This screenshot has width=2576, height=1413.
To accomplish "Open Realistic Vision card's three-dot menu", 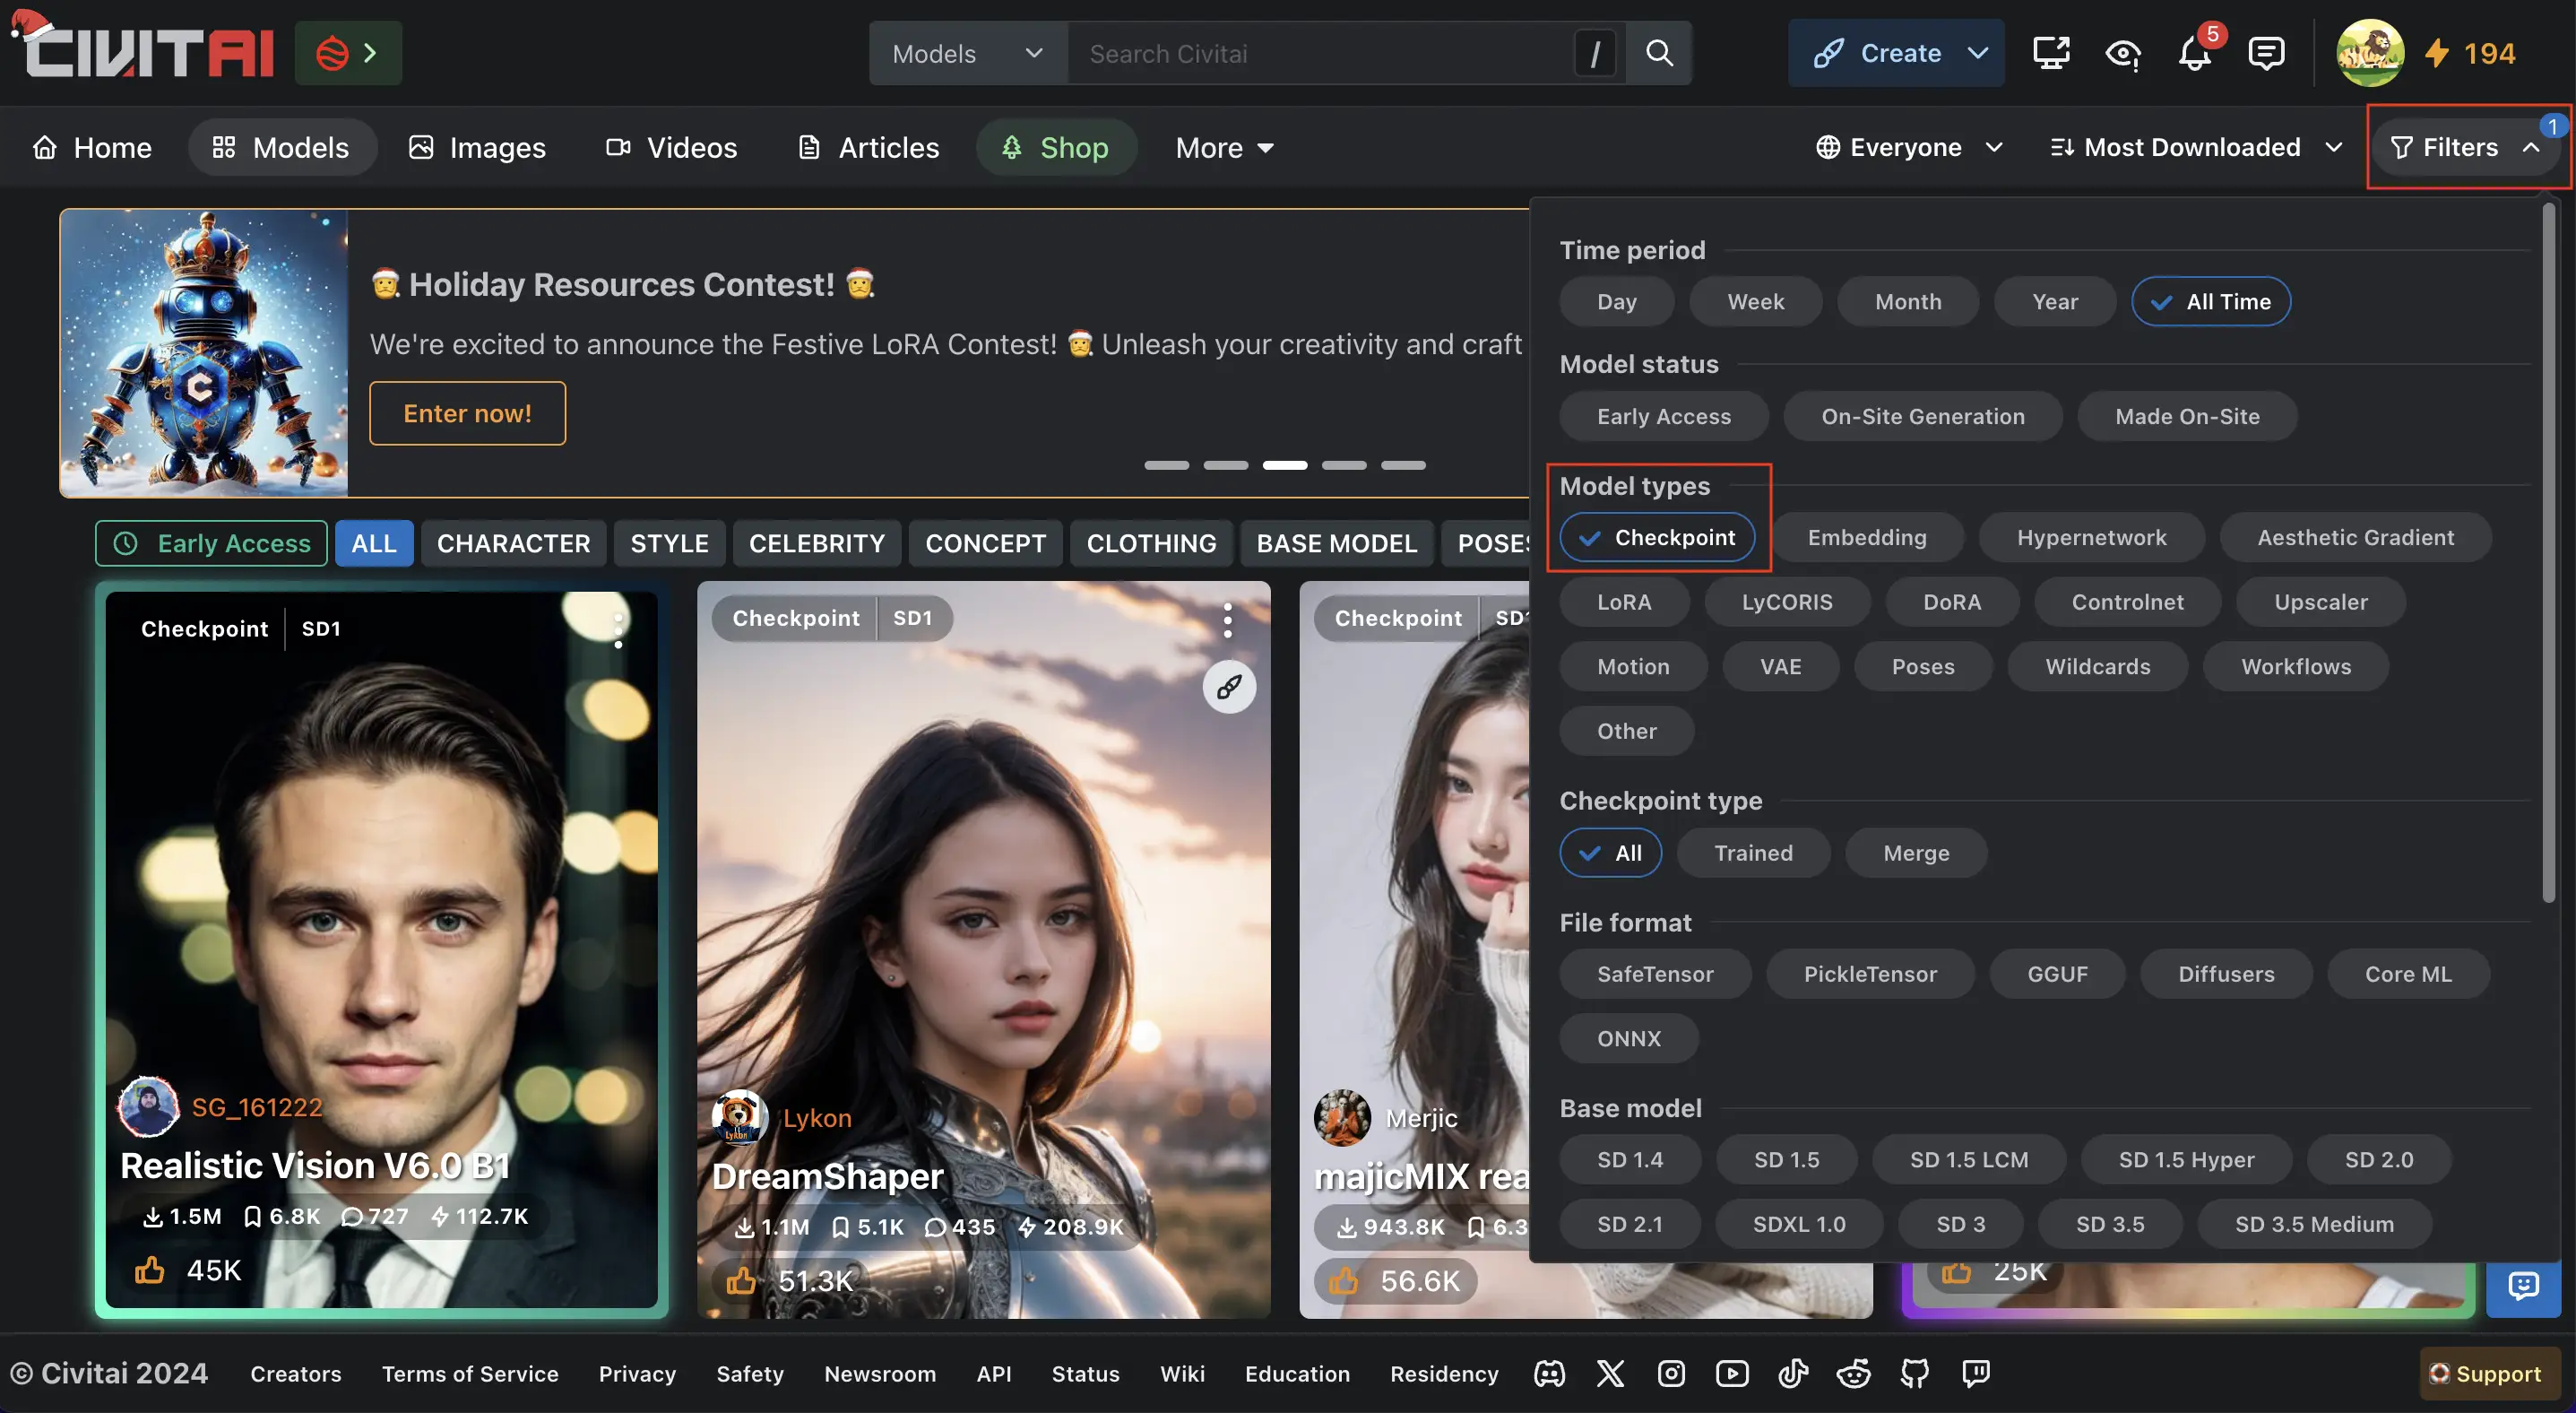I will click(619, 630).
